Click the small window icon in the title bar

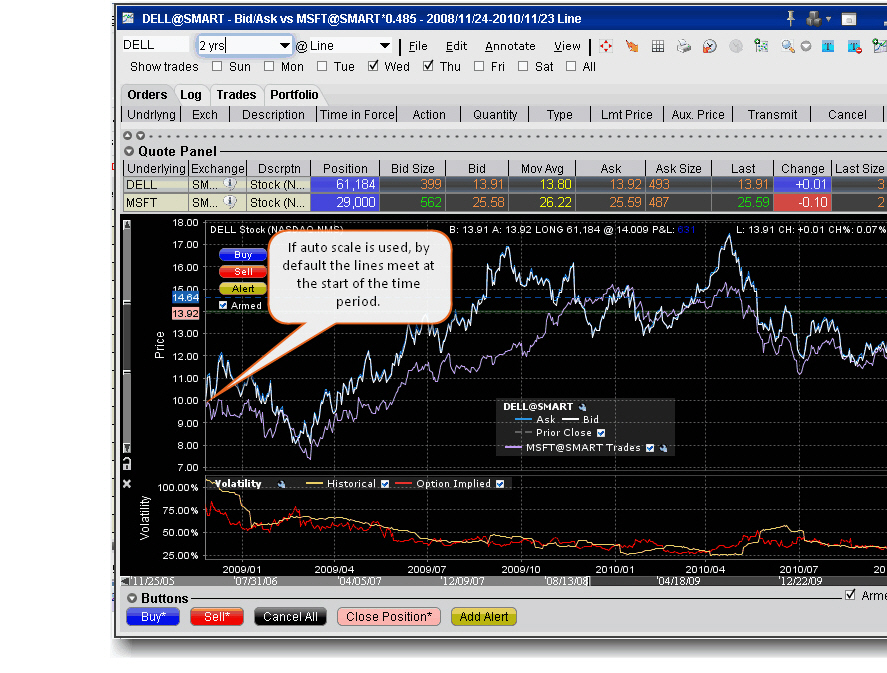(849, 19)
